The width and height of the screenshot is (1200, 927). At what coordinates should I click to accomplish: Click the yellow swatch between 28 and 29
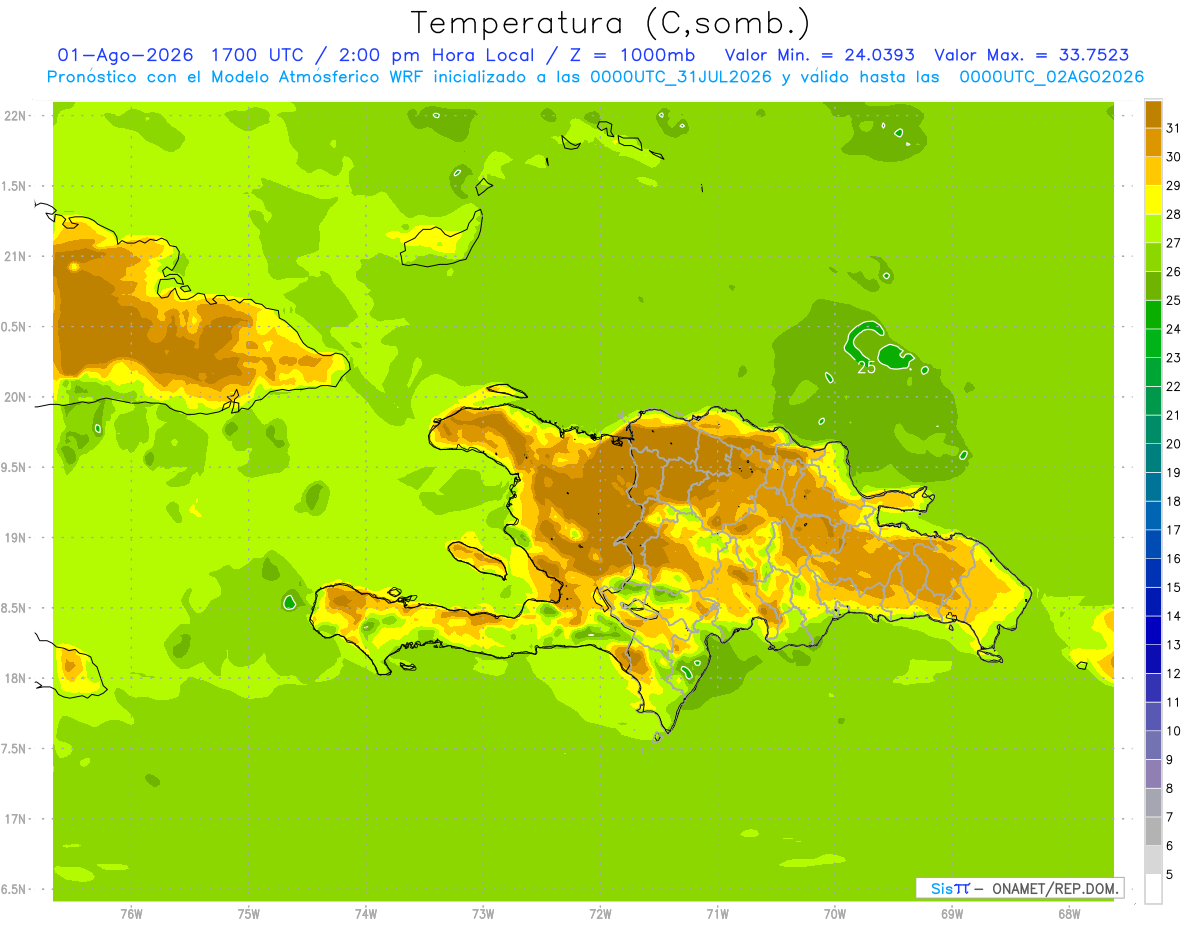tap(1153, 200)
